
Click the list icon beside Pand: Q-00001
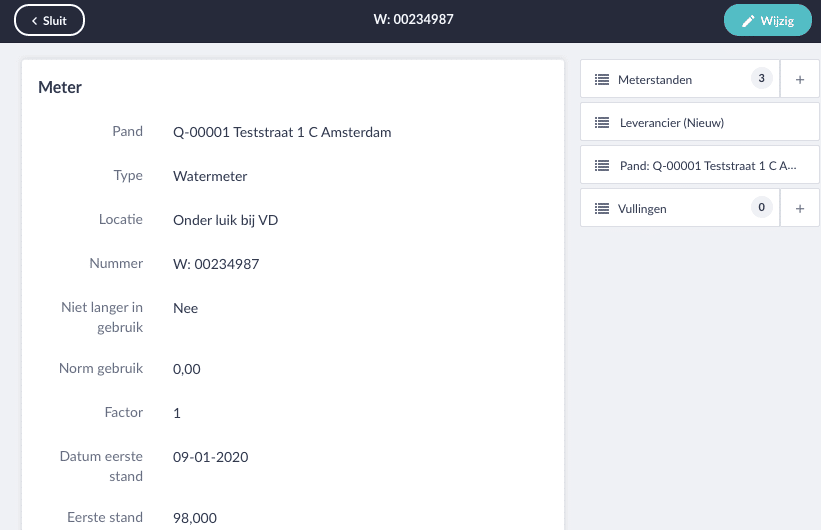click(602, 165)
